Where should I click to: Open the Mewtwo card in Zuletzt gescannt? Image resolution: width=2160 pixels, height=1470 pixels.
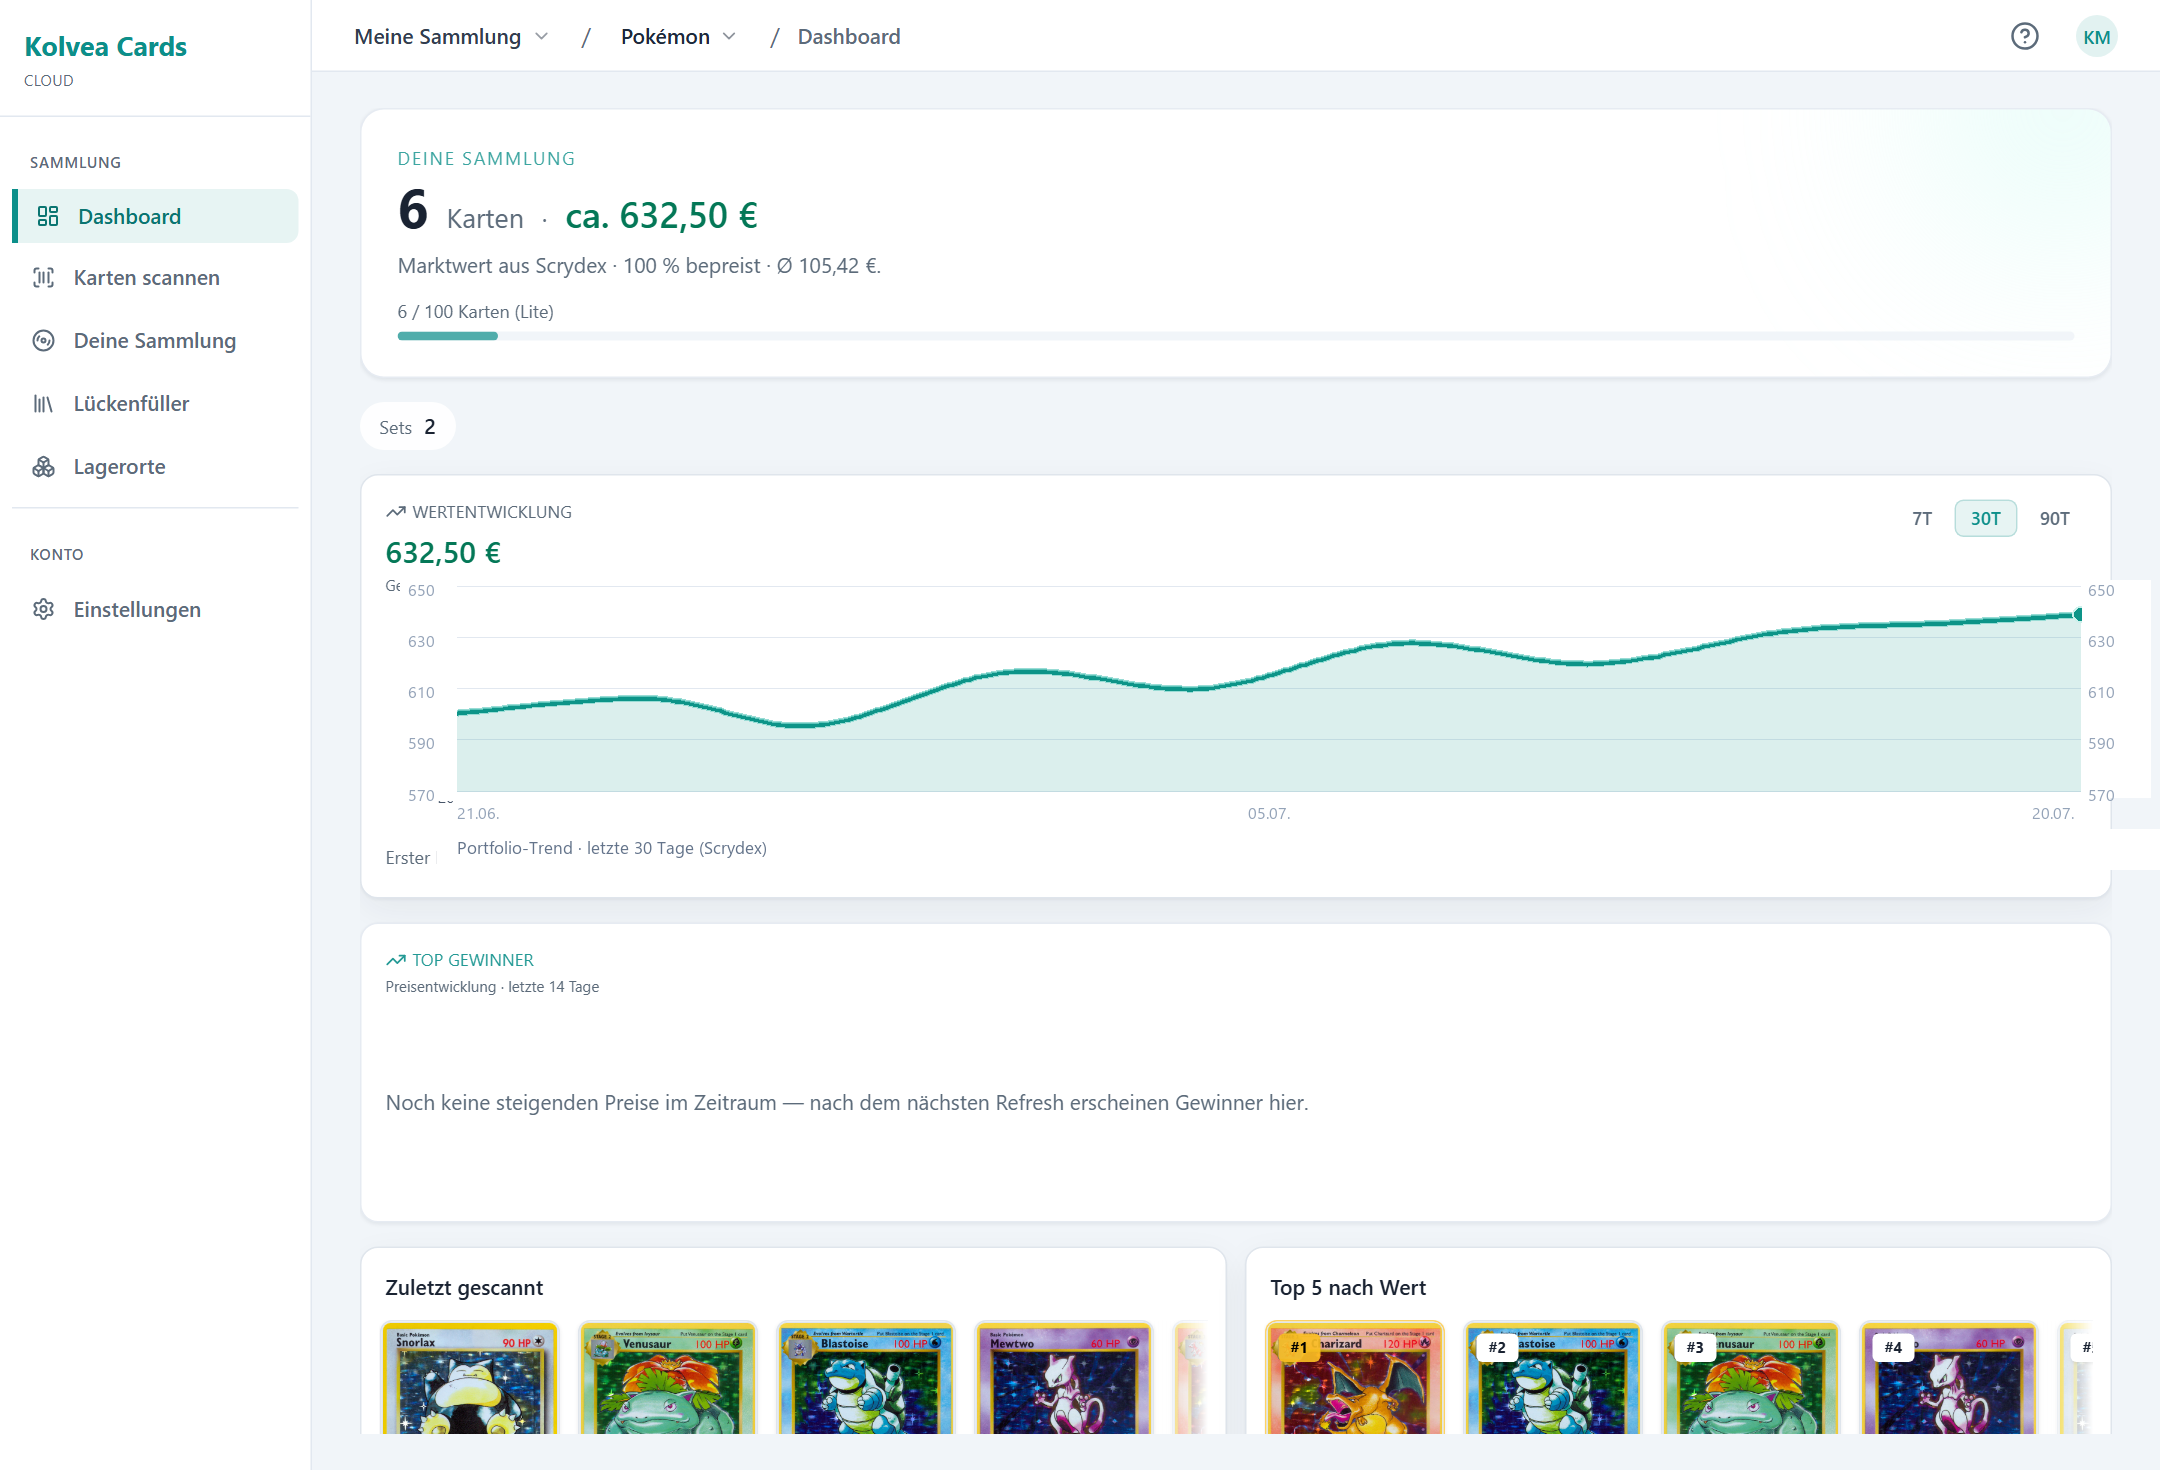coord(1063,1379)
